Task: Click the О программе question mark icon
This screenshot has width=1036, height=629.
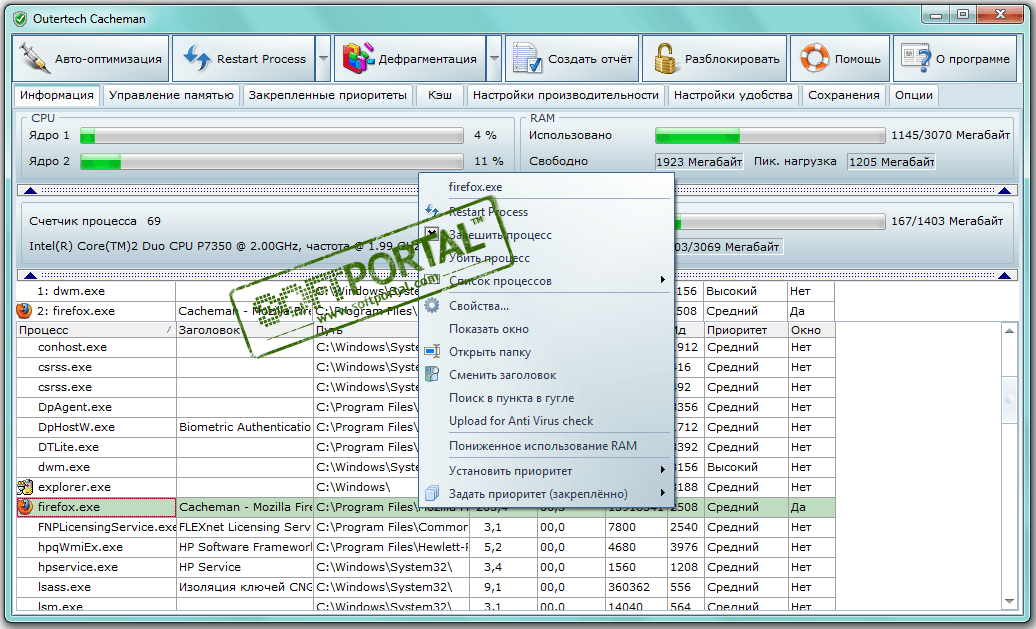Action: (x=916, y=58)
